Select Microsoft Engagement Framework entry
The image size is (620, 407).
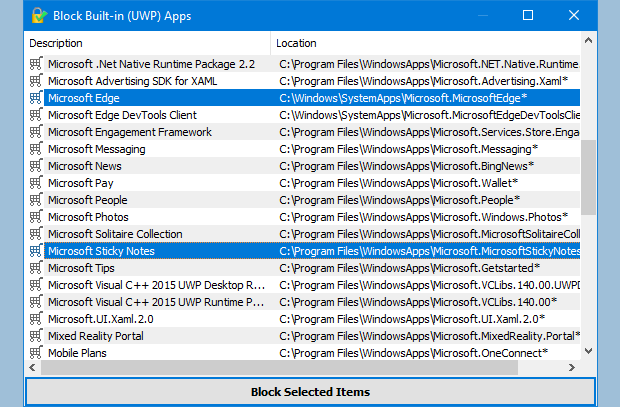(130, 132)
